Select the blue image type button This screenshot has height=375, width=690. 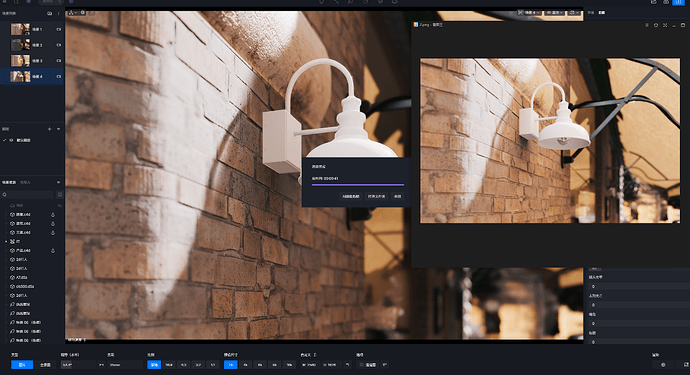coord(22,364)
